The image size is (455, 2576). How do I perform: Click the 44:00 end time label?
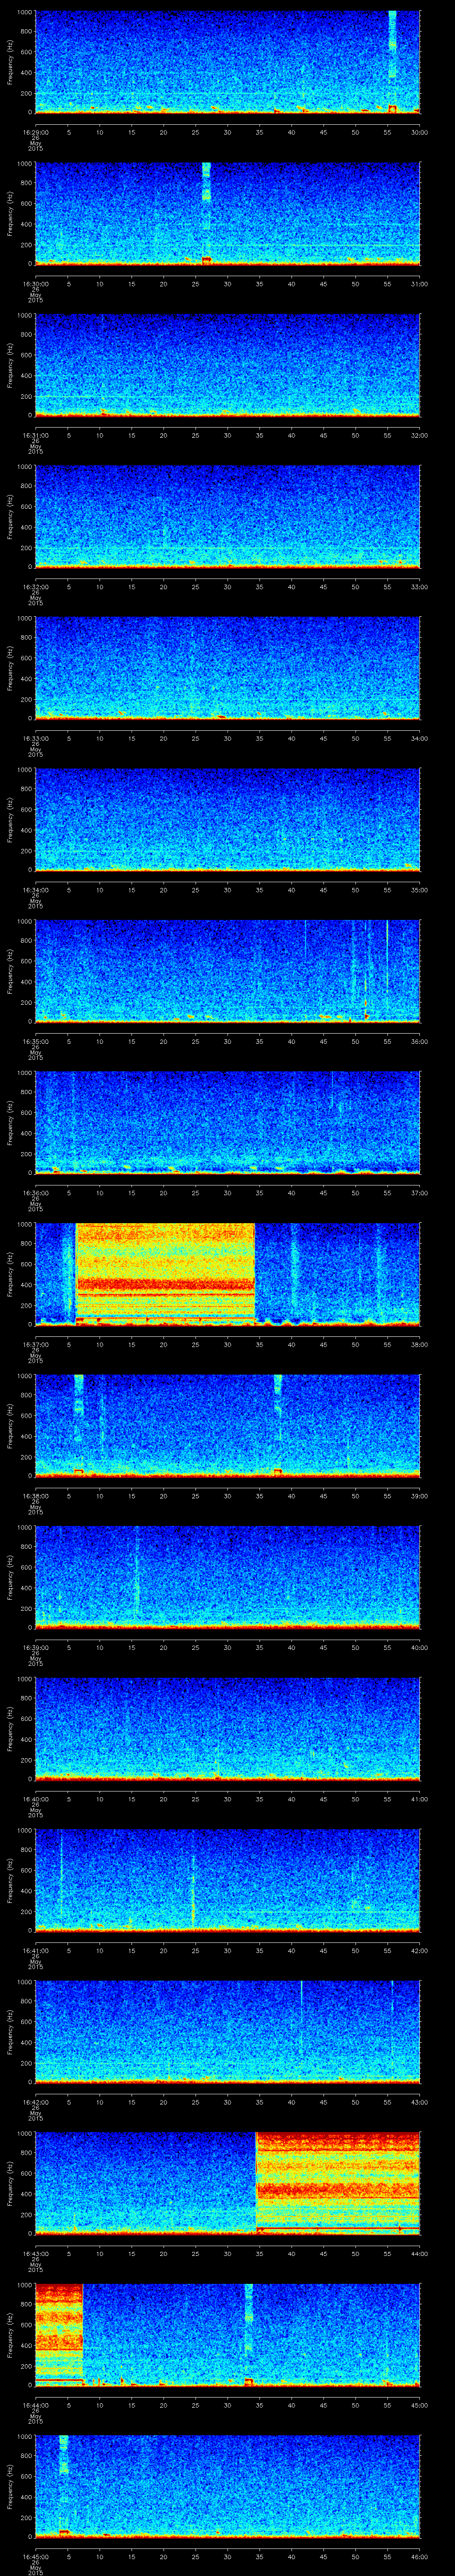(x=419, y=2253)
